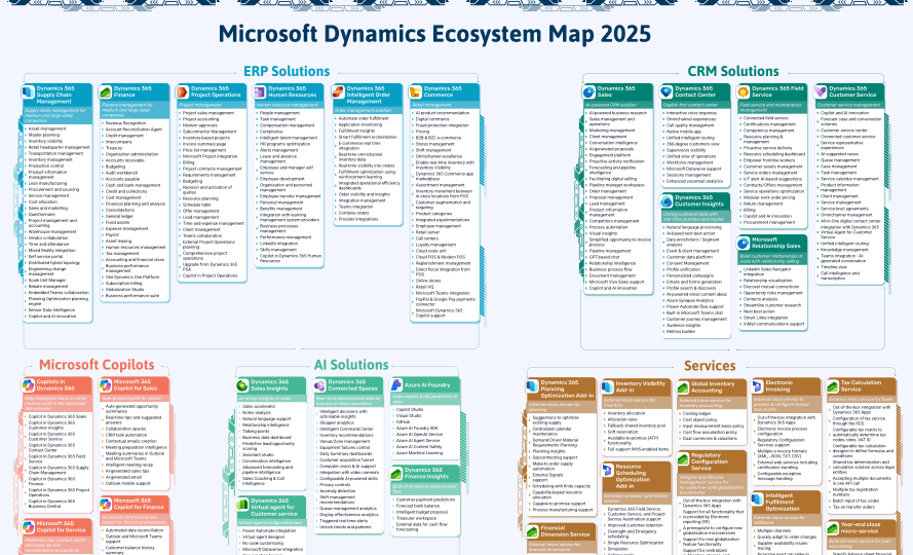Click the Azure AI Foundry icon
Screen dimensions: 913x555
click(x=397, y=386)
